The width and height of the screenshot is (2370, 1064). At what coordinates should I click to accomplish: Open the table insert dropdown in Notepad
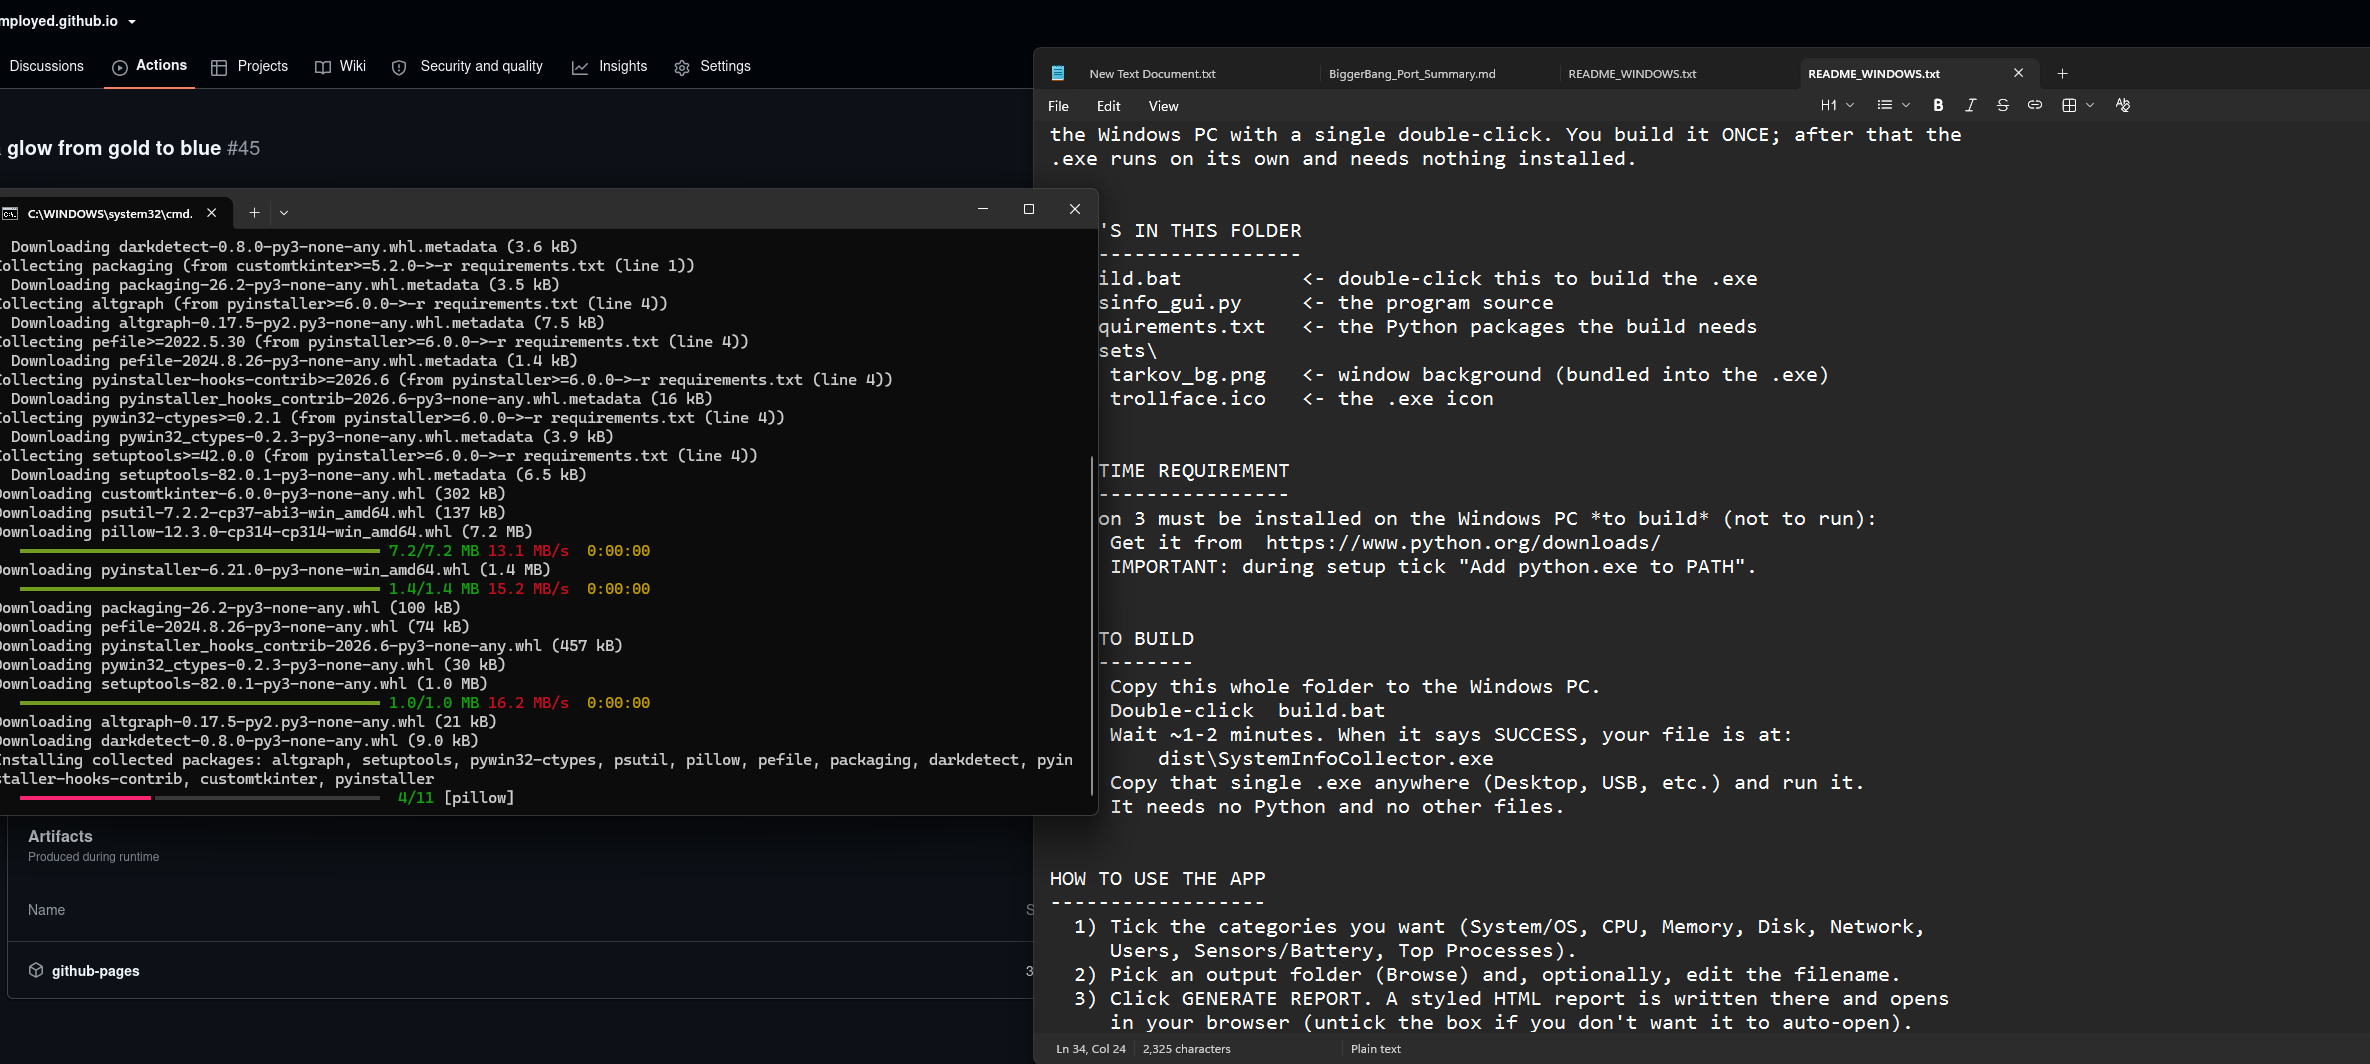pos(2077,105)
